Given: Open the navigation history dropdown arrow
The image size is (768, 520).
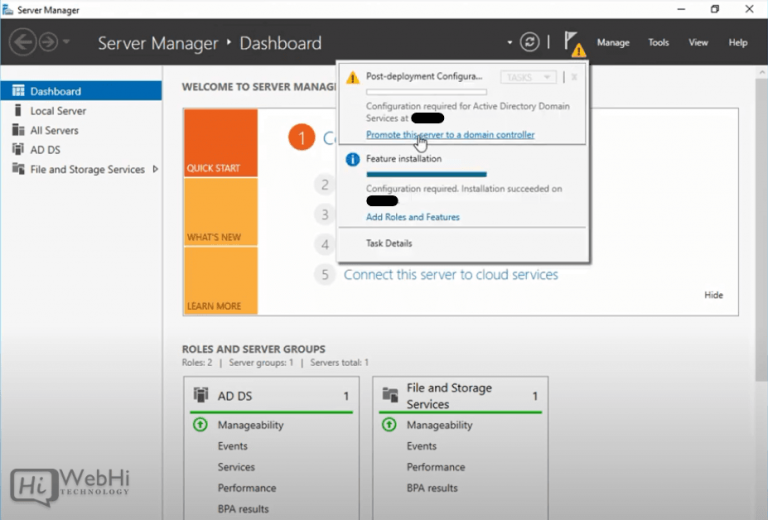Looking at the screenshot, I should click(67, 42).
